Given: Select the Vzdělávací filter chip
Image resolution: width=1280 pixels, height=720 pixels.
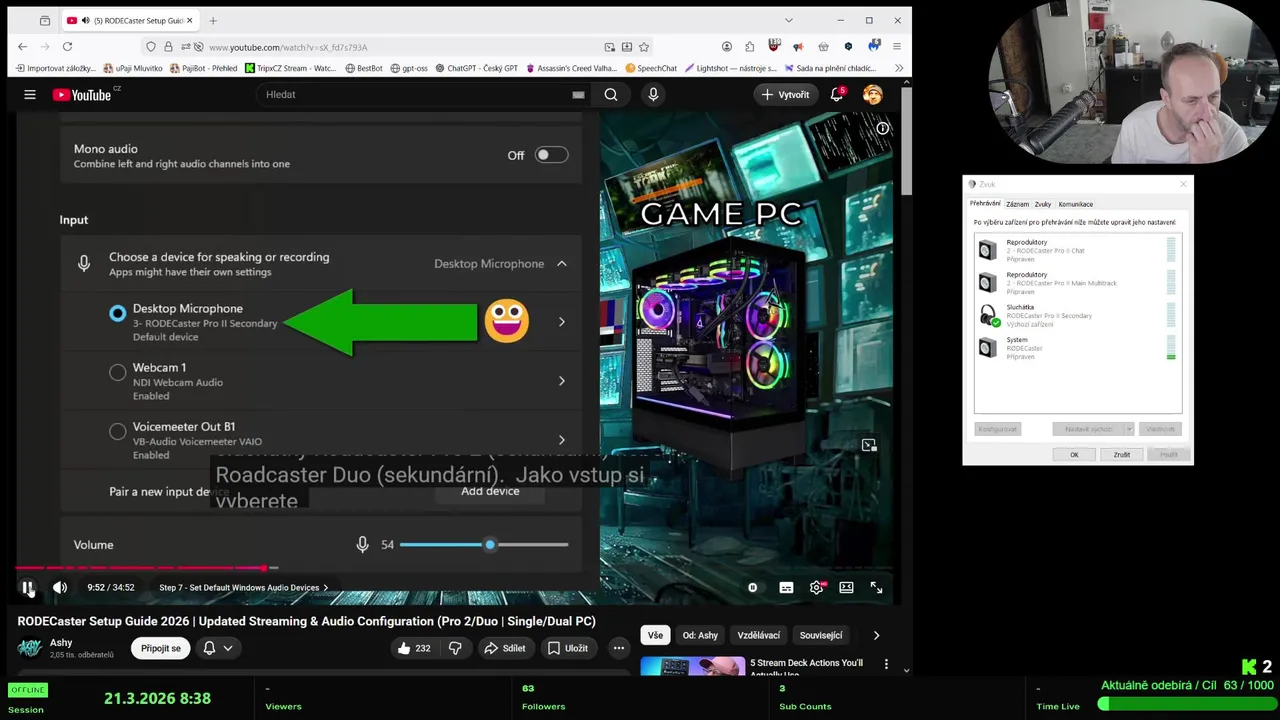Looking at the screenshot, I should pos(759,635).
